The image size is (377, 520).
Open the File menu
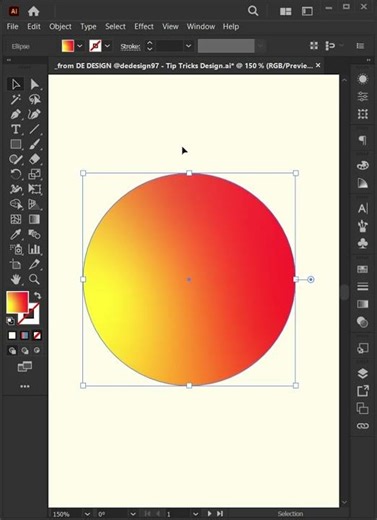point(13,26)
